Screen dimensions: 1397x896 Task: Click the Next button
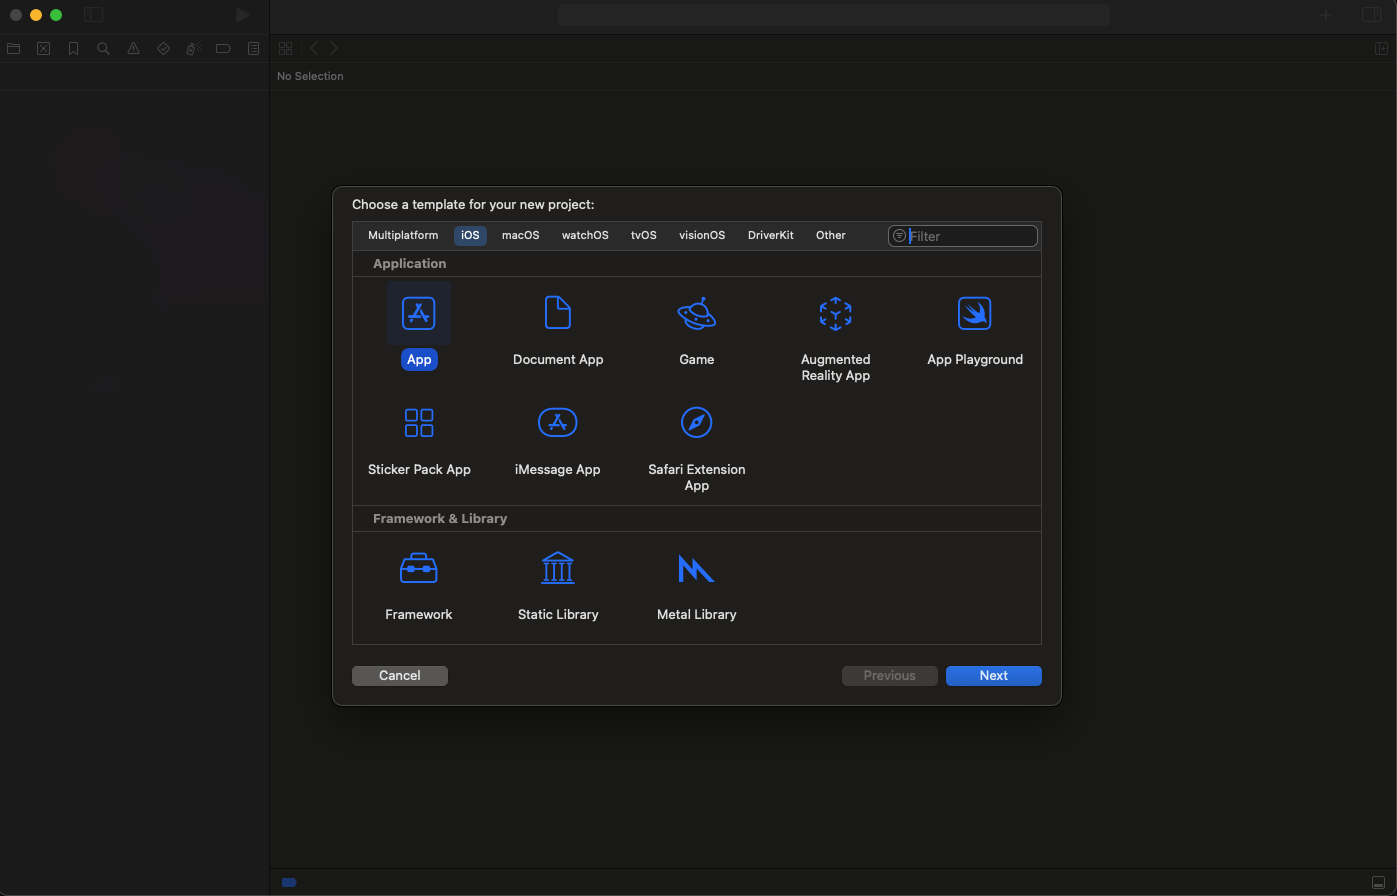(x=994, y=676)
